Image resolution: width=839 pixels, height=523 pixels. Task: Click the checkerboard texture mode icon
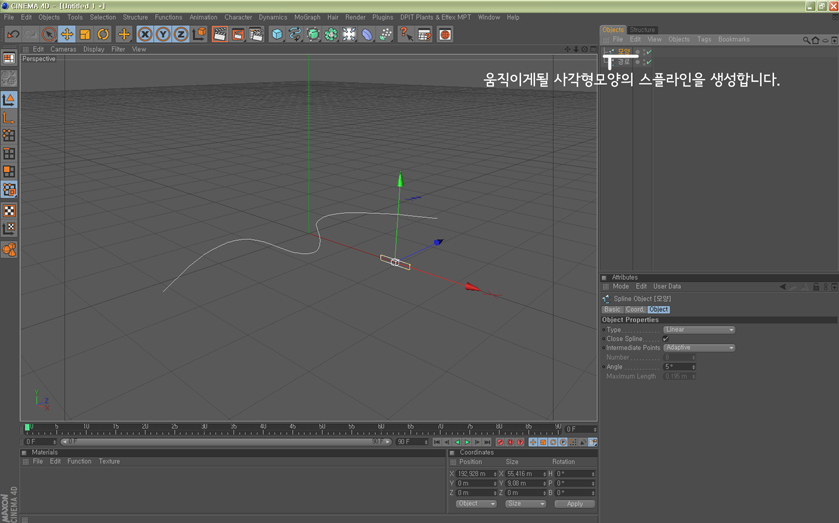(9, 210)
